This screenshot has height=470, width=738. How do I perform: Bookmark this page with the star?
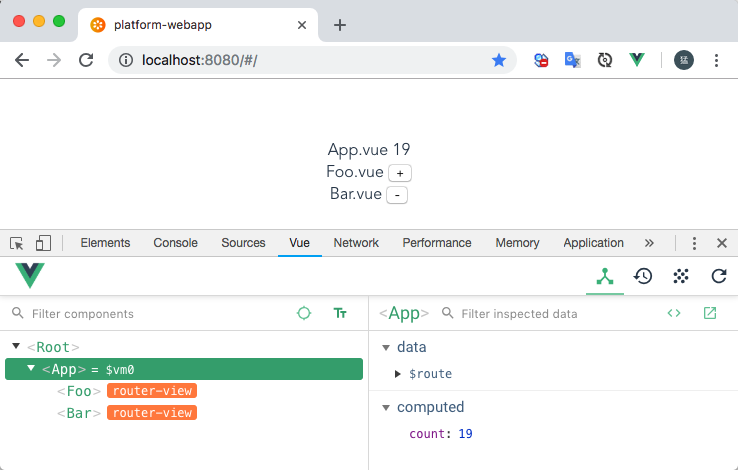coord(499,60)
